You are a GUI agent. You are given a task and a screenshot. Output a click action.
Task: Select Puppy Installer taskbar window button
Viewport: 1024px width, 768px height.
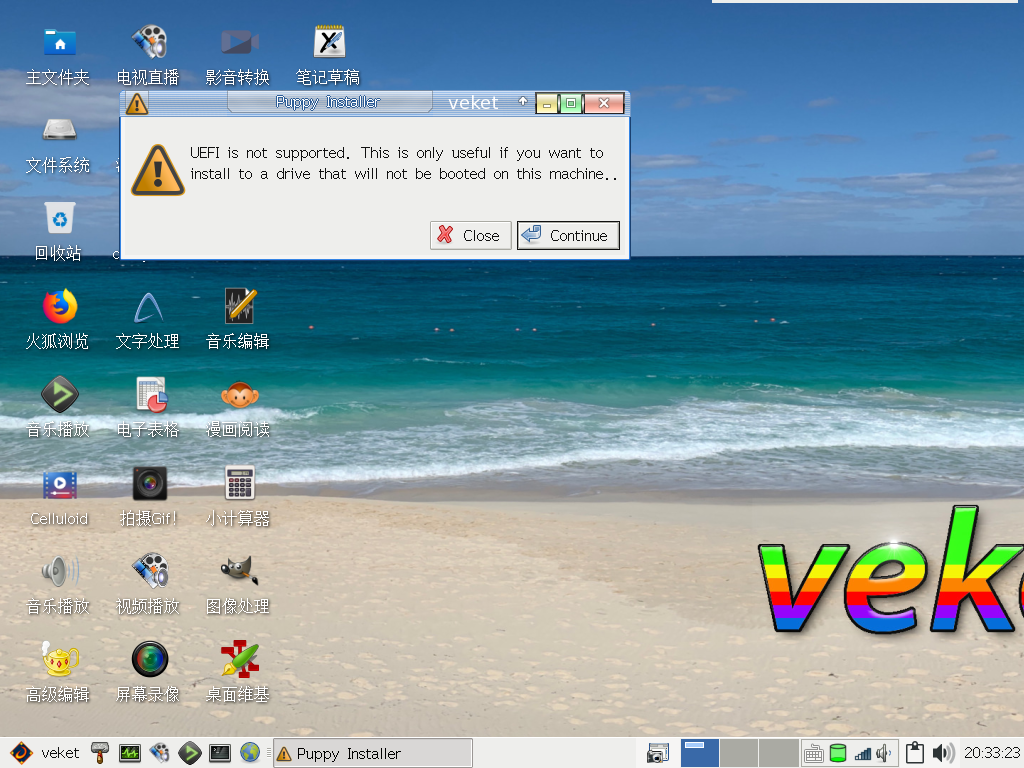pyautogui.click(x=372, y=754)
